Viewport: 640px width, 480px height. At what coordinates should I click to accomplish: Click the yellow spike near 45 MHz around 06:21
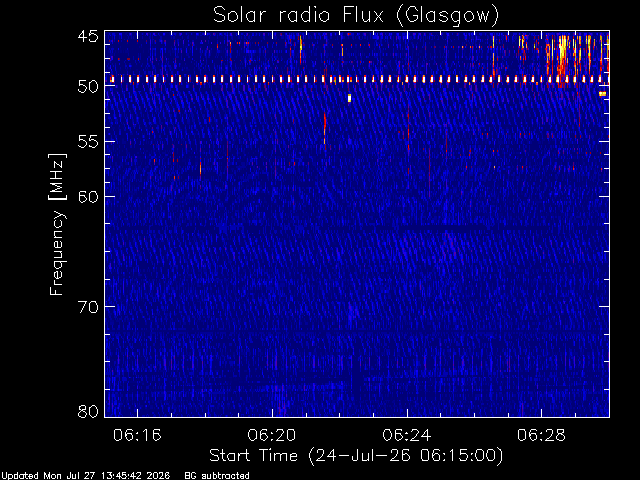[300, 46]
